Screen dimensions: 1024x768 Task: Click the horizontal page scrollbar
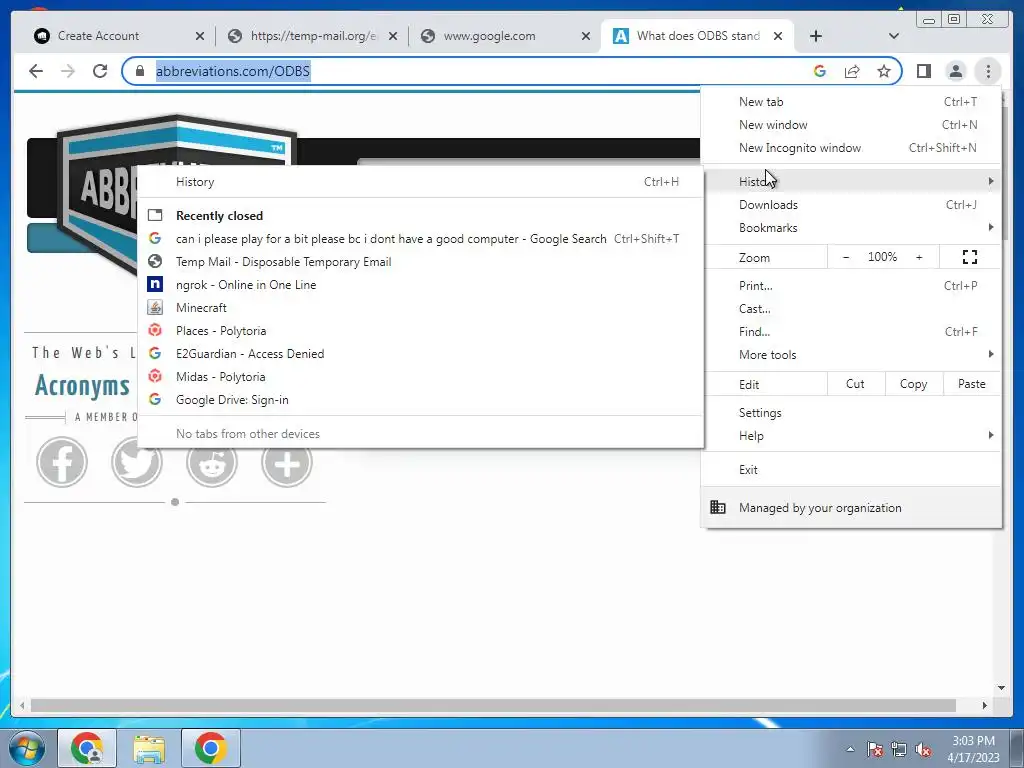point(493,705)
